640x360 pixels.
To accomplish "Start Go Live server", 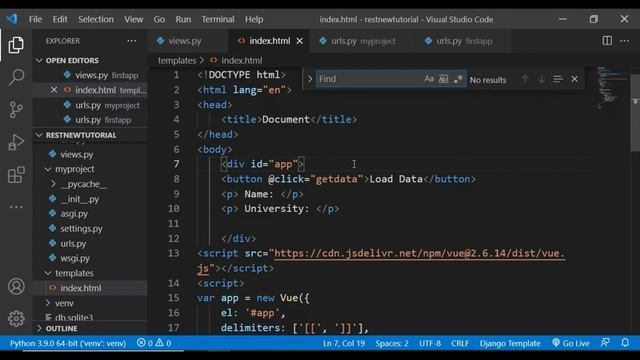I will [571, 343].
